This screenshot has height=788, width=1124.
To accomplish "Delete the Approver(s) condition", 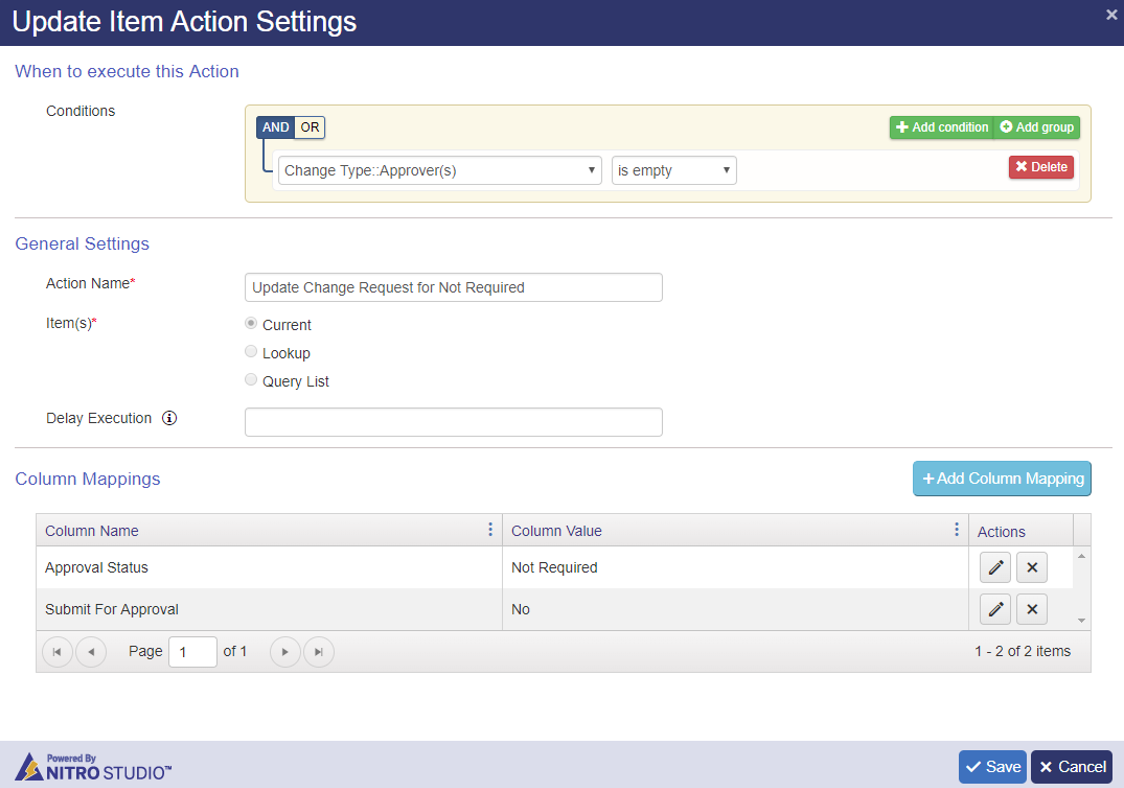I will pos(1041,167).
